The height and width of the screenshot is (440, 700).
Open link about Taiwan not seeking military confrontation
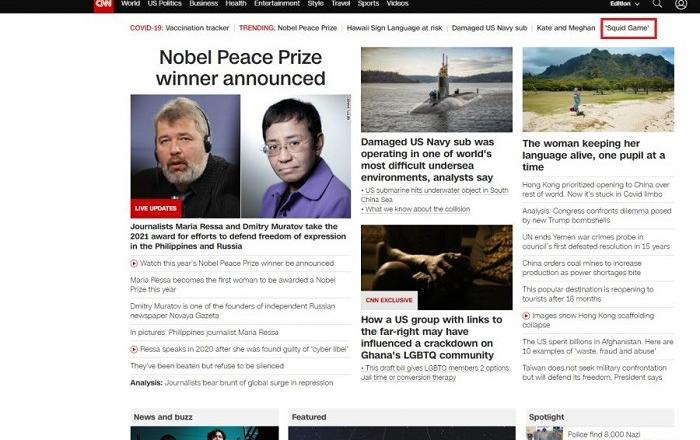[x=595, y=373]
